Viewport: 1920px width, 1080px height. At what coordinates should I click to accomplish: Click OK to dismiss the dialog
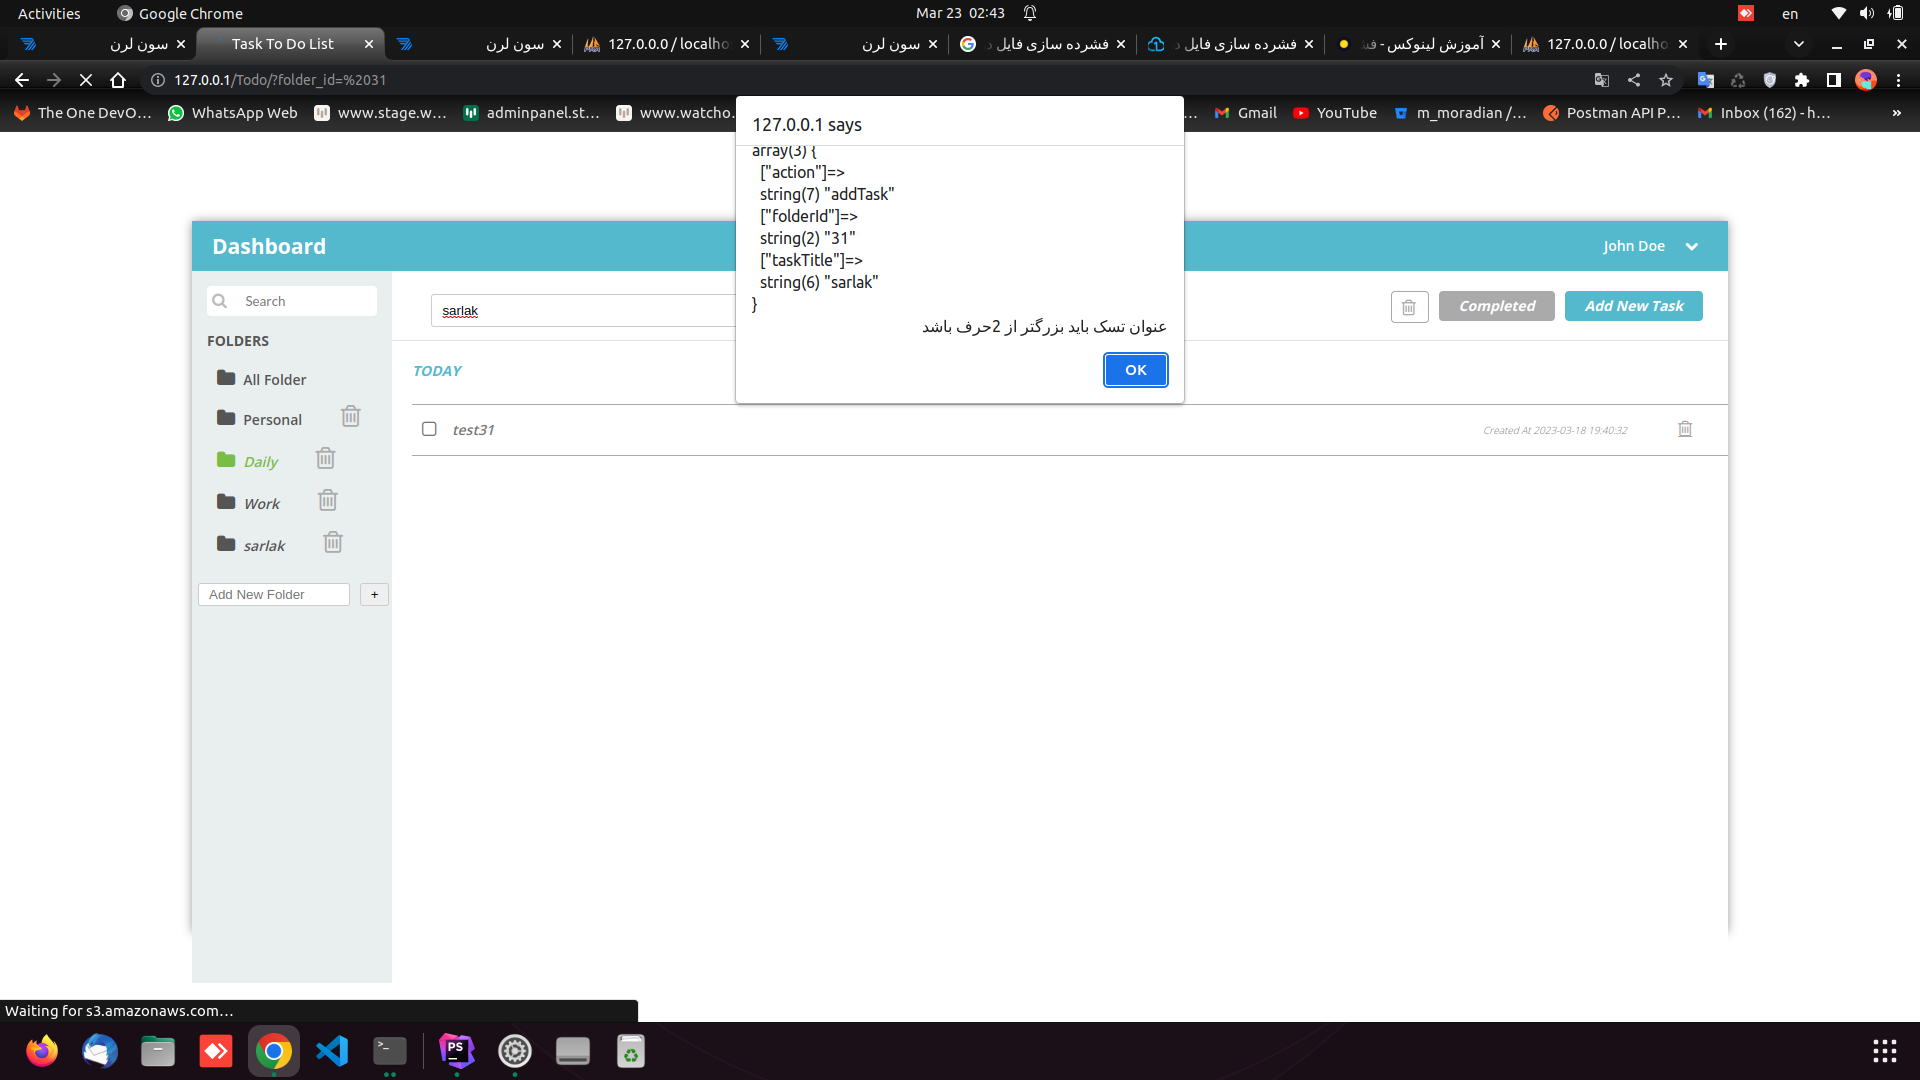click(x=1134, y=369)
